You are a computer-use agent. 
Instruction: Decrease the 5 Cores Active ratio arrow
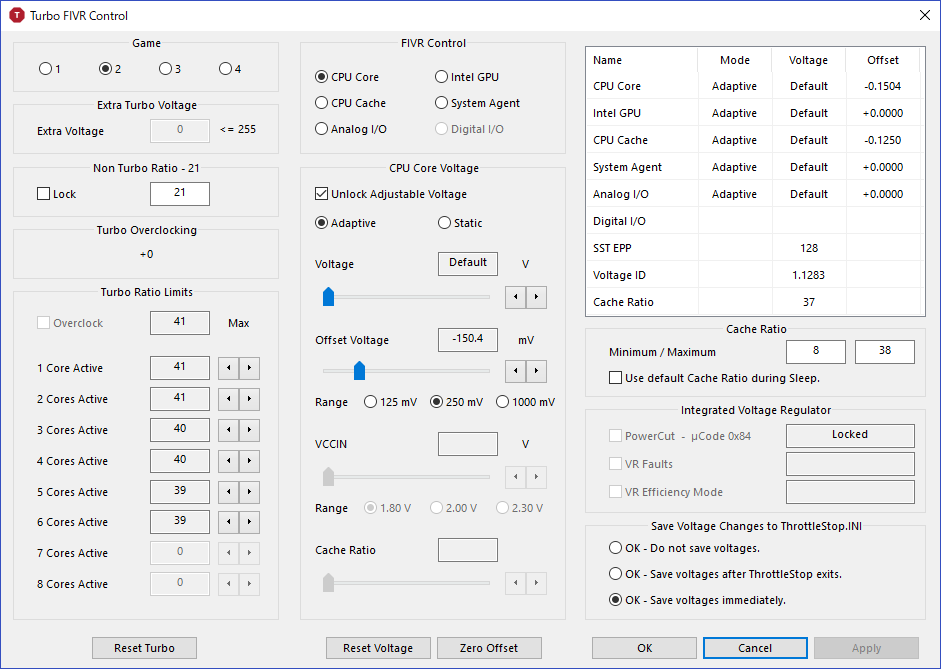tap(229, 492)
